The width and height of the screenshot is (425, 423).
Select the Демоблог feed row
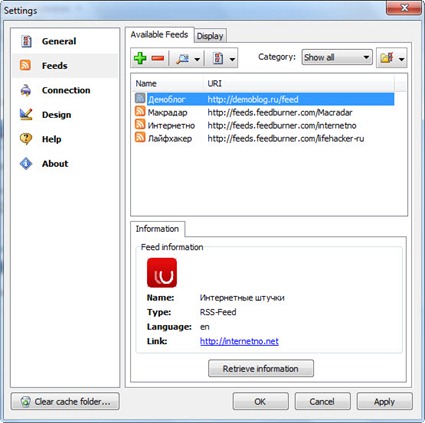(x=264, y=99)
